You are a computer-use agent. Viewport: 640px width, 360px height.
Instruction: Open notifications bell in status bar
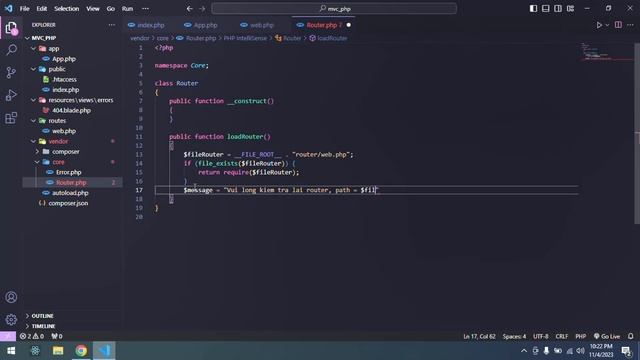[631, 336]
